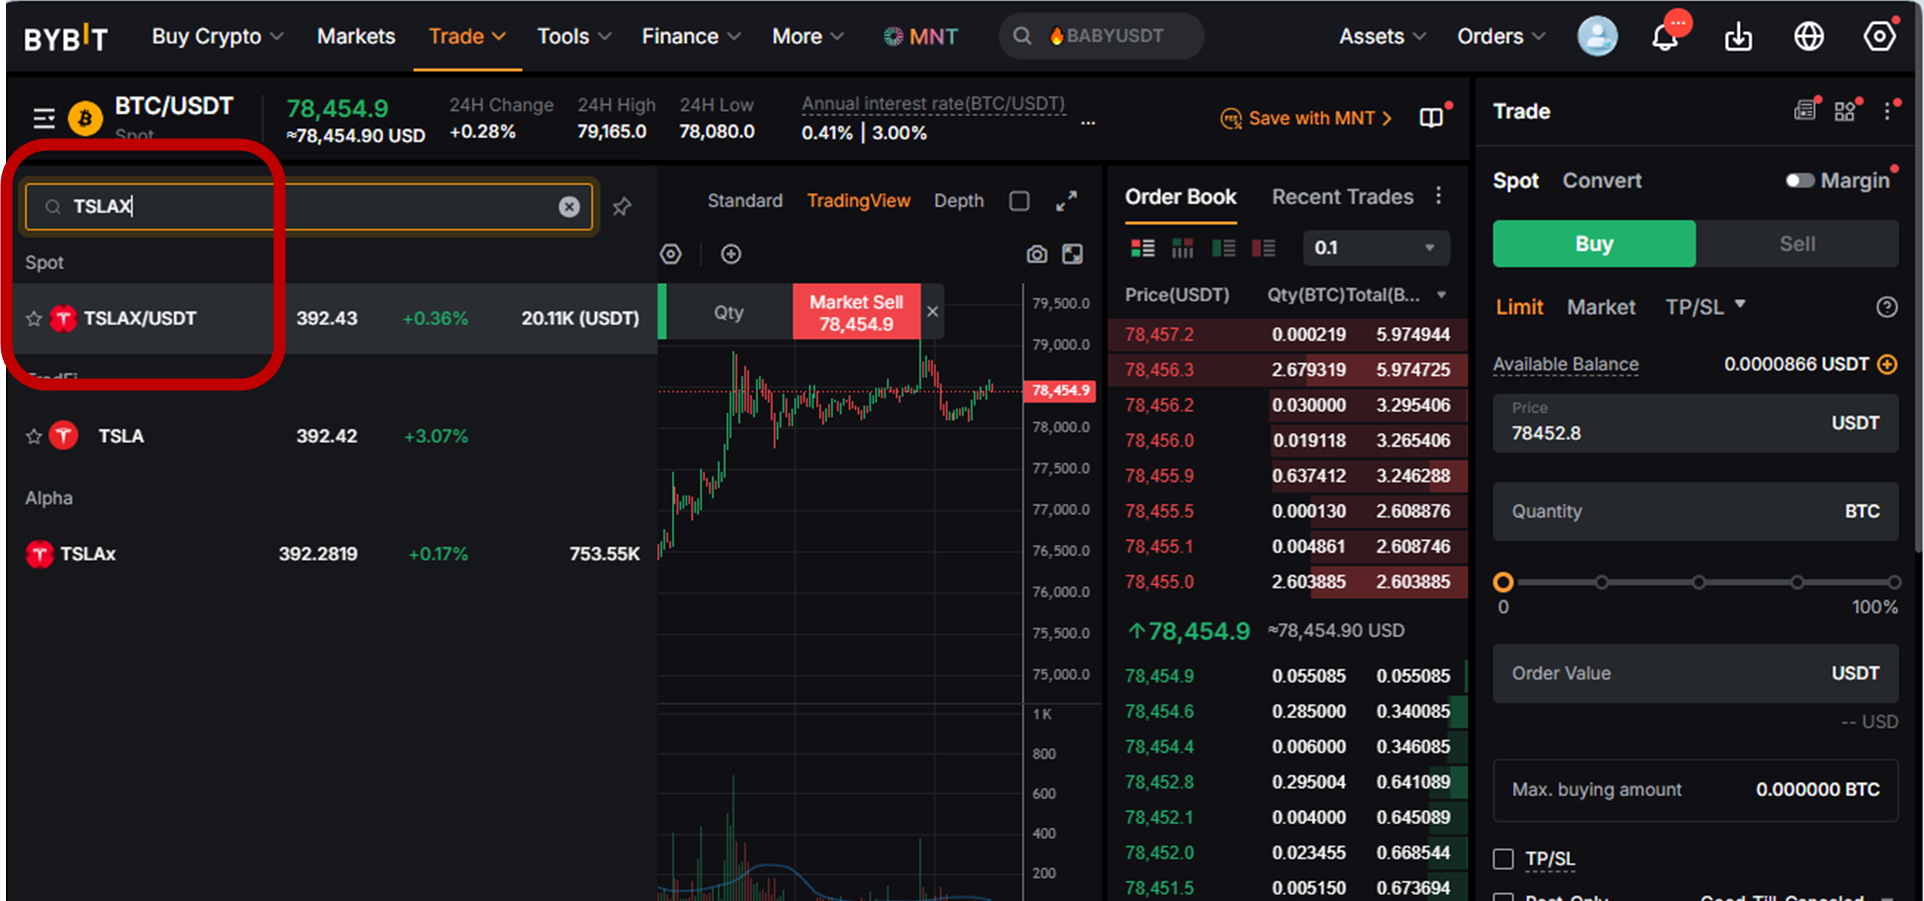Open Trade panel layout grid icon
Screen dimensions: 1924x901
tap(1845, 111)
